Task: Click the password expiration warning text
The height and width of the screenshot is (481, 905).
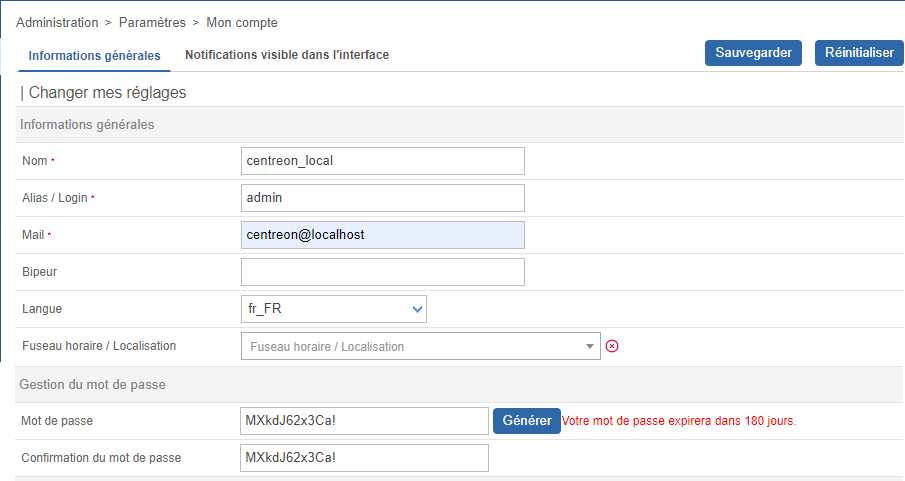Action: click(679, 421)
